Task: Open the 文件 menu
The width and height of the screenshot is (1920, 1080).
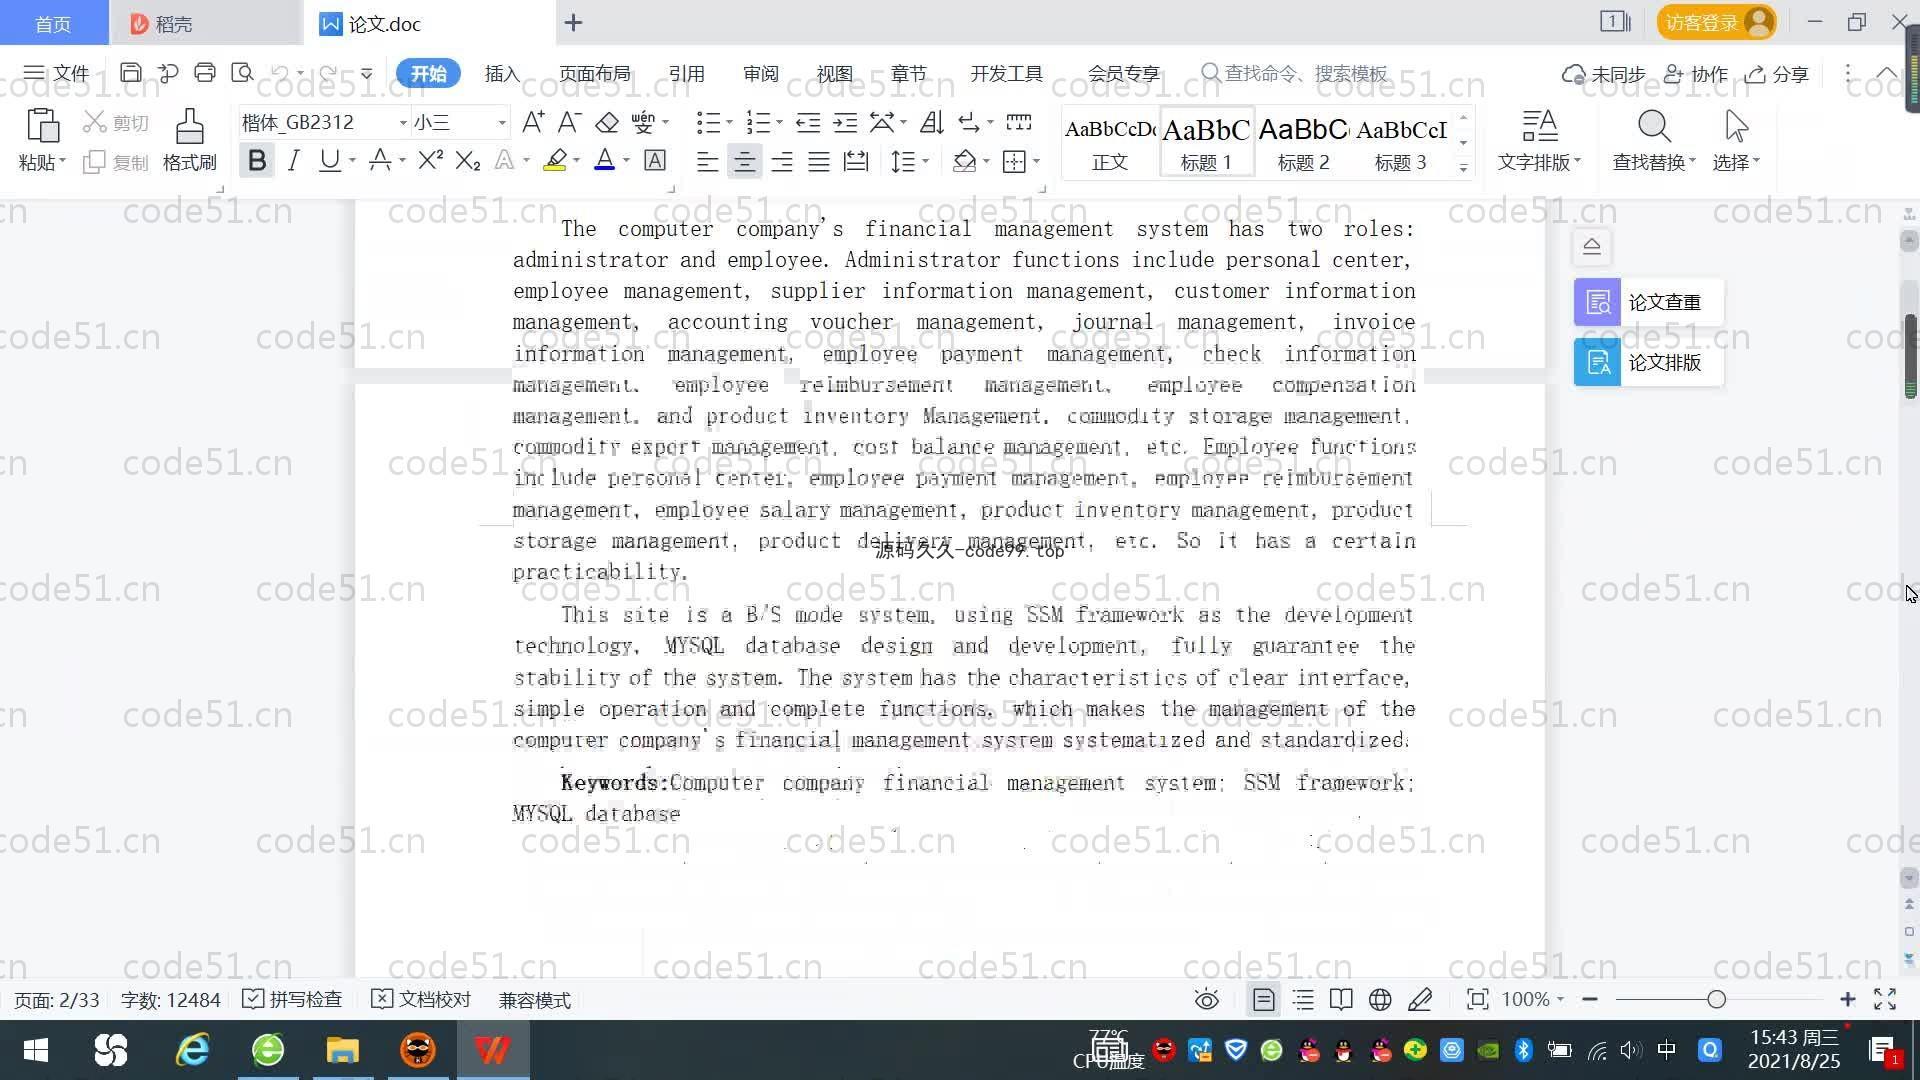Action: [56, 73]
